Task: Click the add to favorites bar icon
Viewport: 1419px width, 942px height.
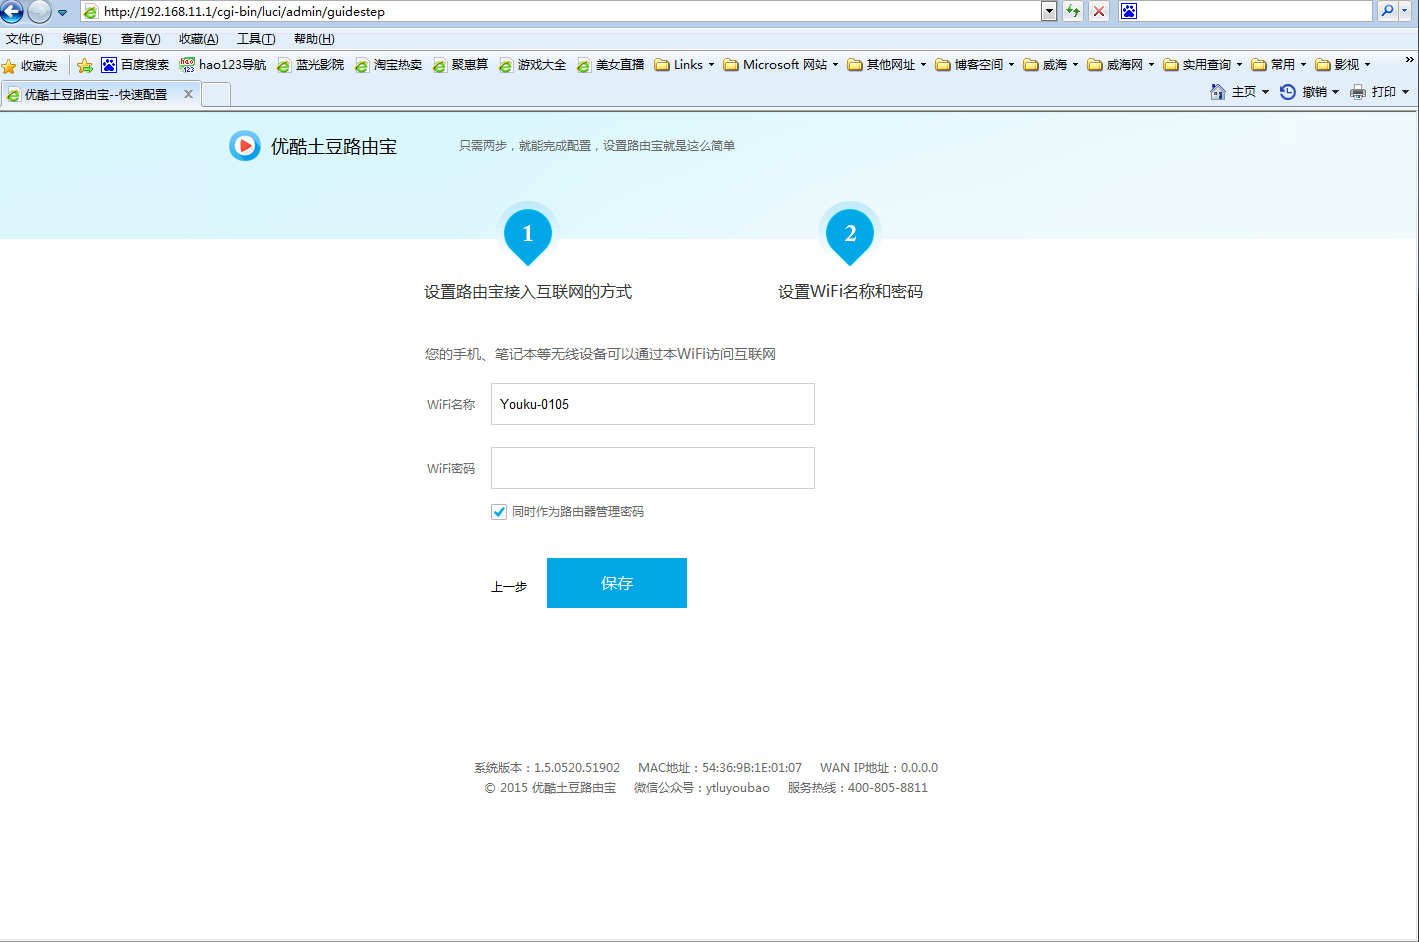Action: pyautogui.click(x=85, y=65)
